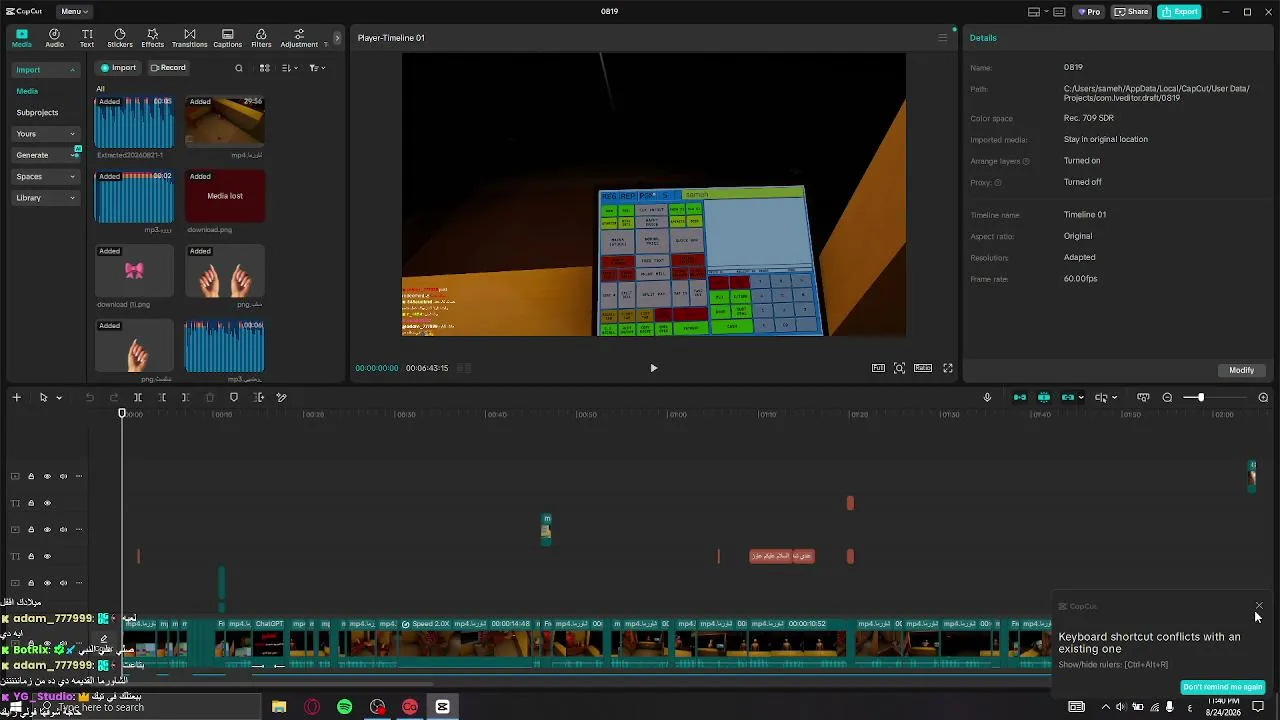This screenshot has width=1280, height=720.
Task: Open the layout switcher in the title bar
Action: [x=1037, y=12]
